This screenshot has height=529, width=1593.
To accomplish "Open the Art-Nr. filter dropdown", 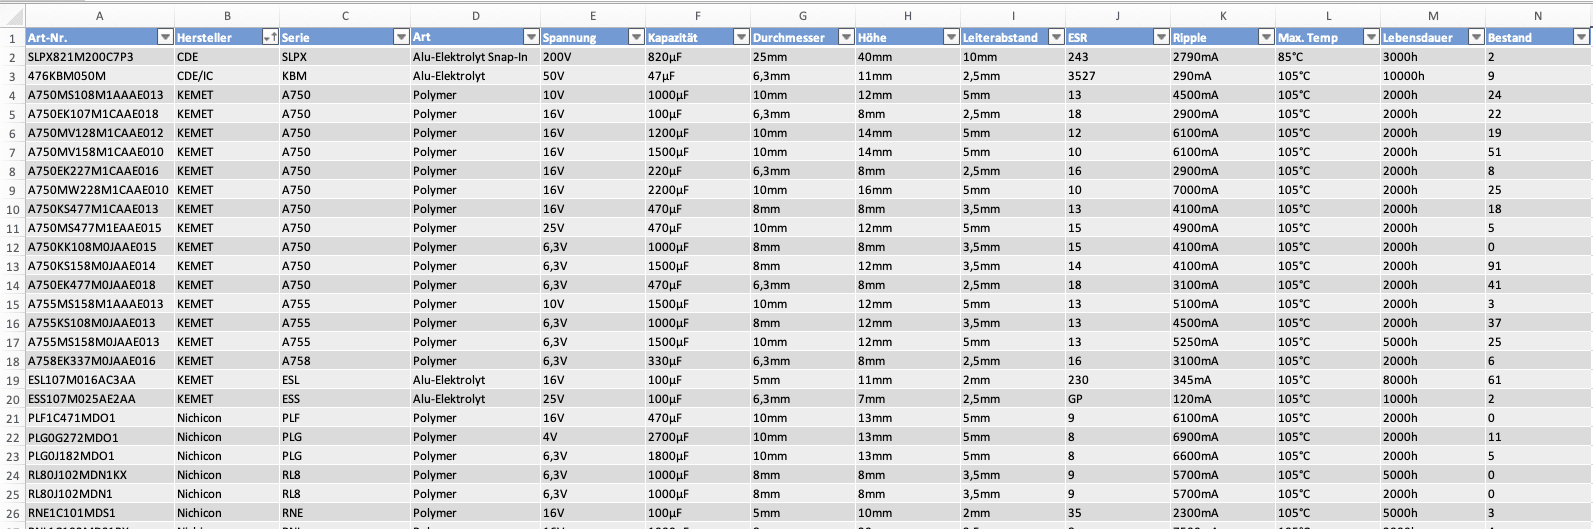I will click(165, 37).
